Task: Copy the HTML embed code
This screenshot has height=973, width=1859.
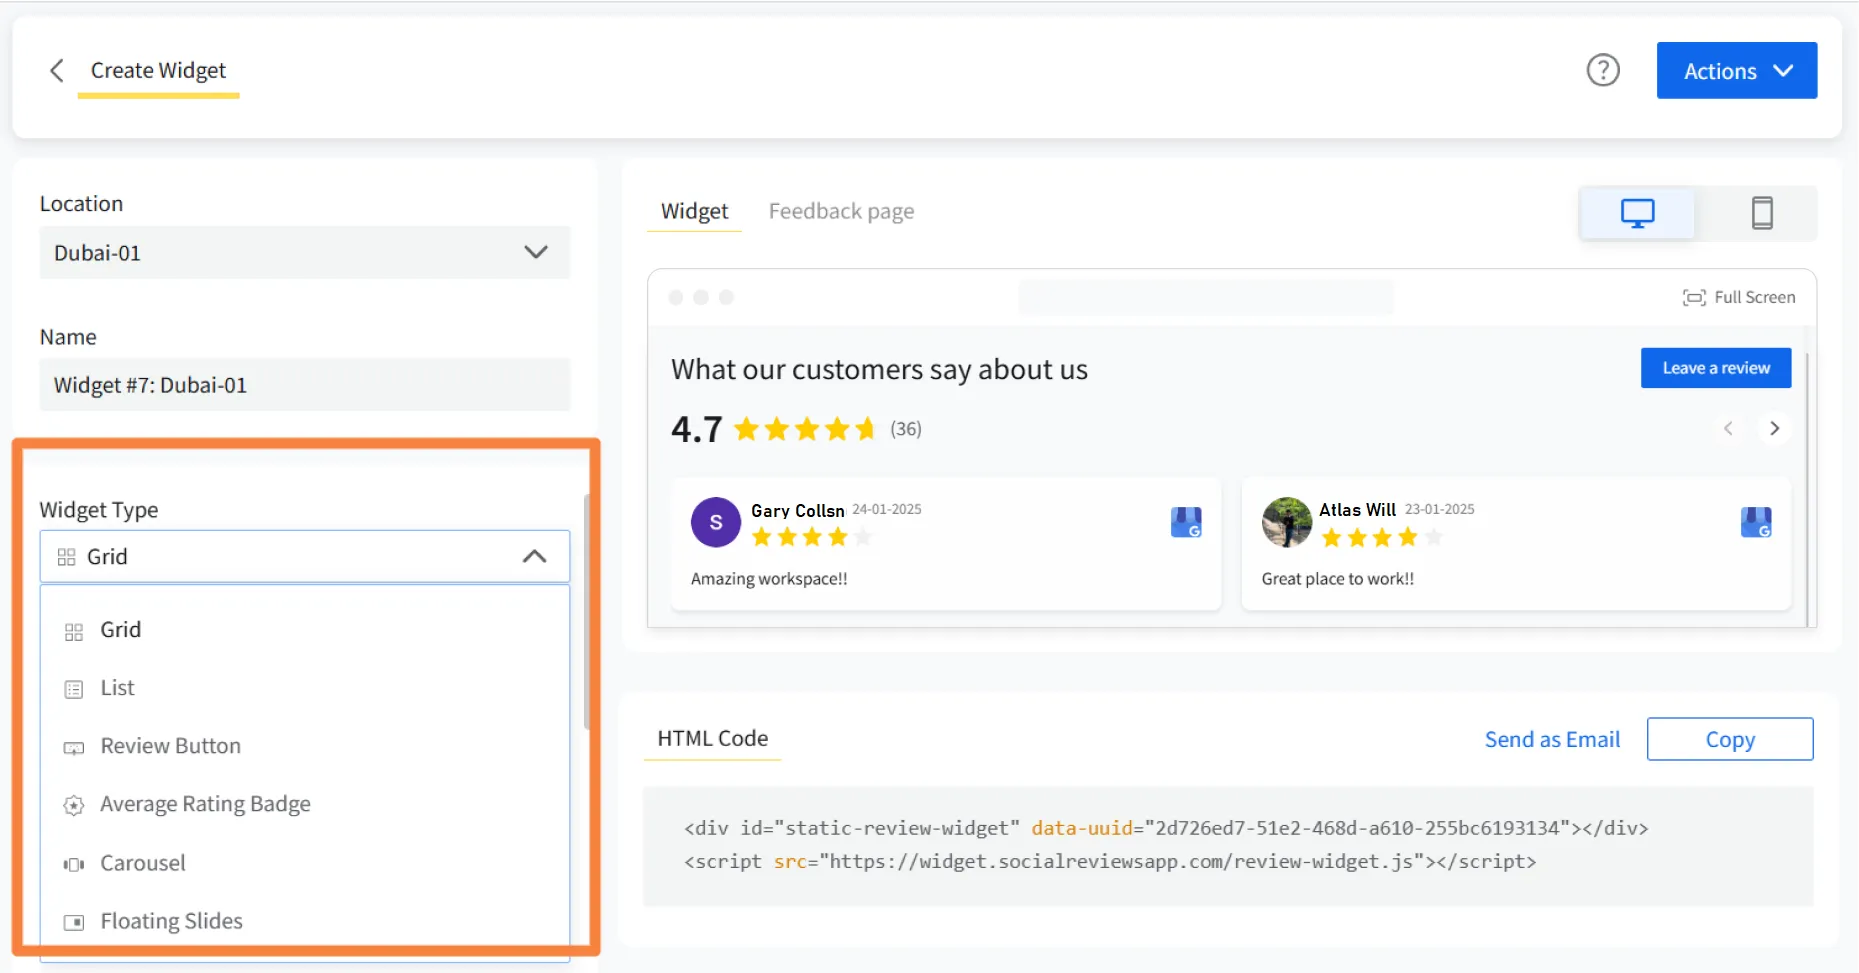Action: 1729,738
